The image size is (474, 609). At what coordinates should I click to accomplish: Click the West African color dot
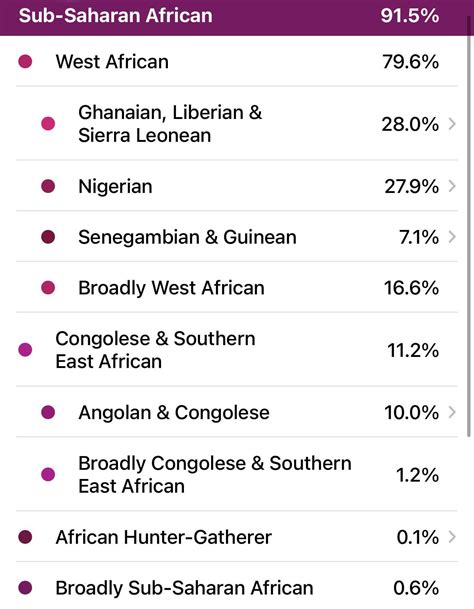25,61
